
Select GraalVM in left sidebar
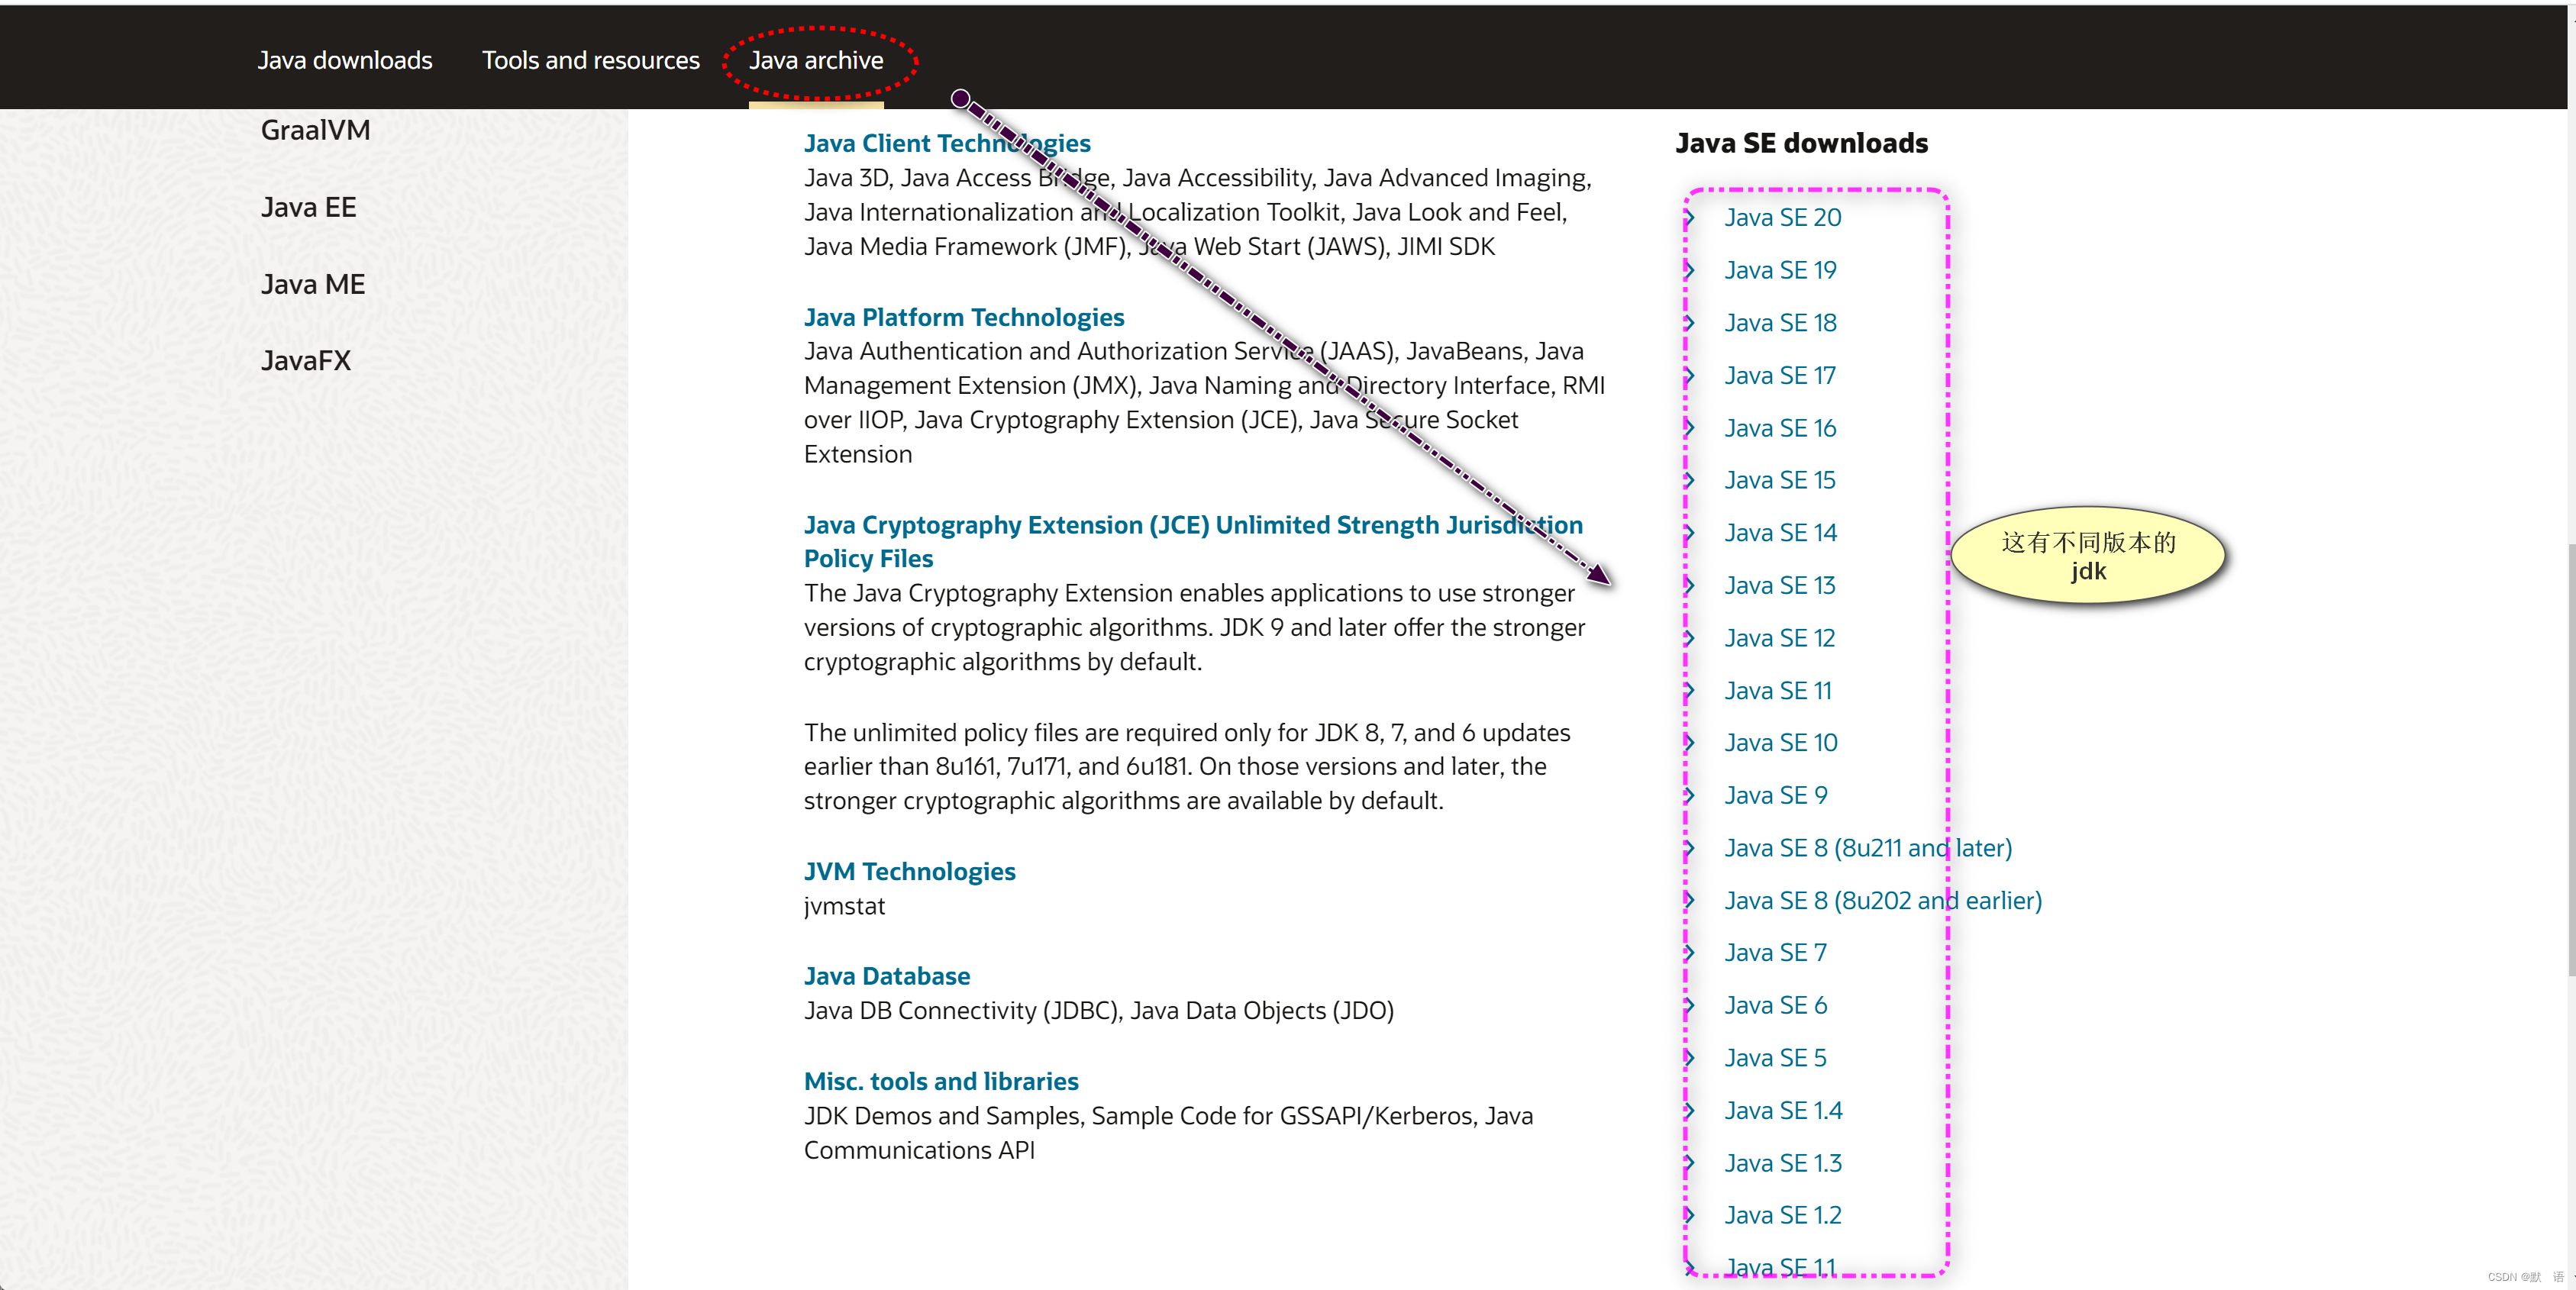315,130
